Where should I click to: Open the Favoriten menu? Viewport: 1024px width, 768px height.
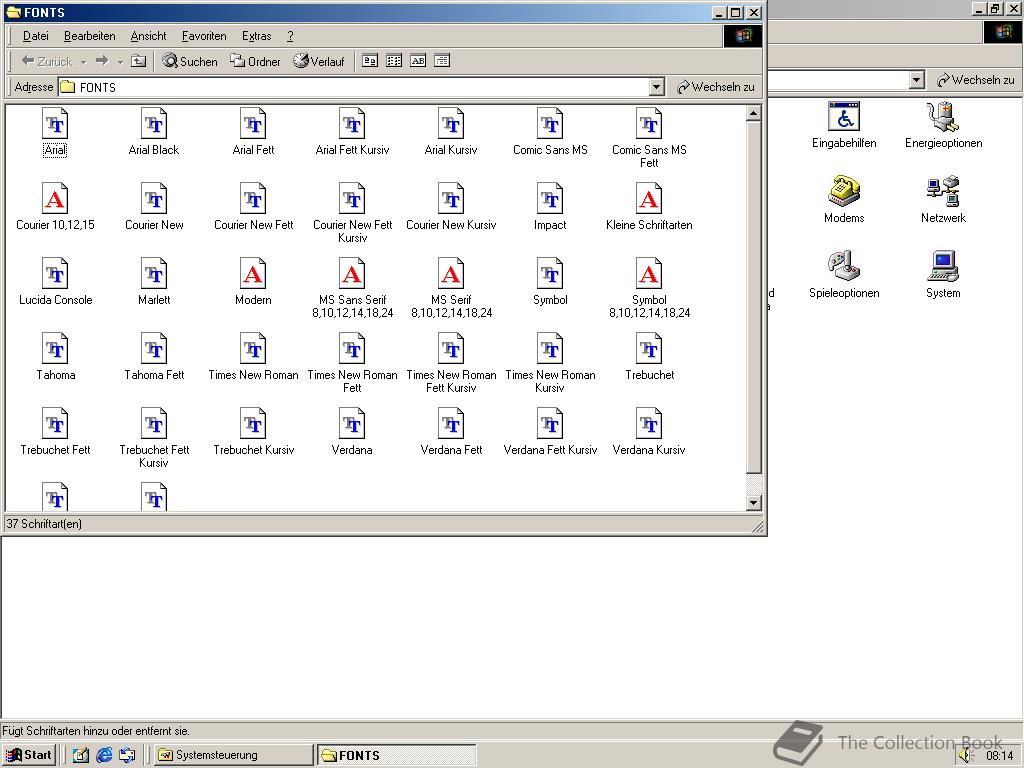204,36
